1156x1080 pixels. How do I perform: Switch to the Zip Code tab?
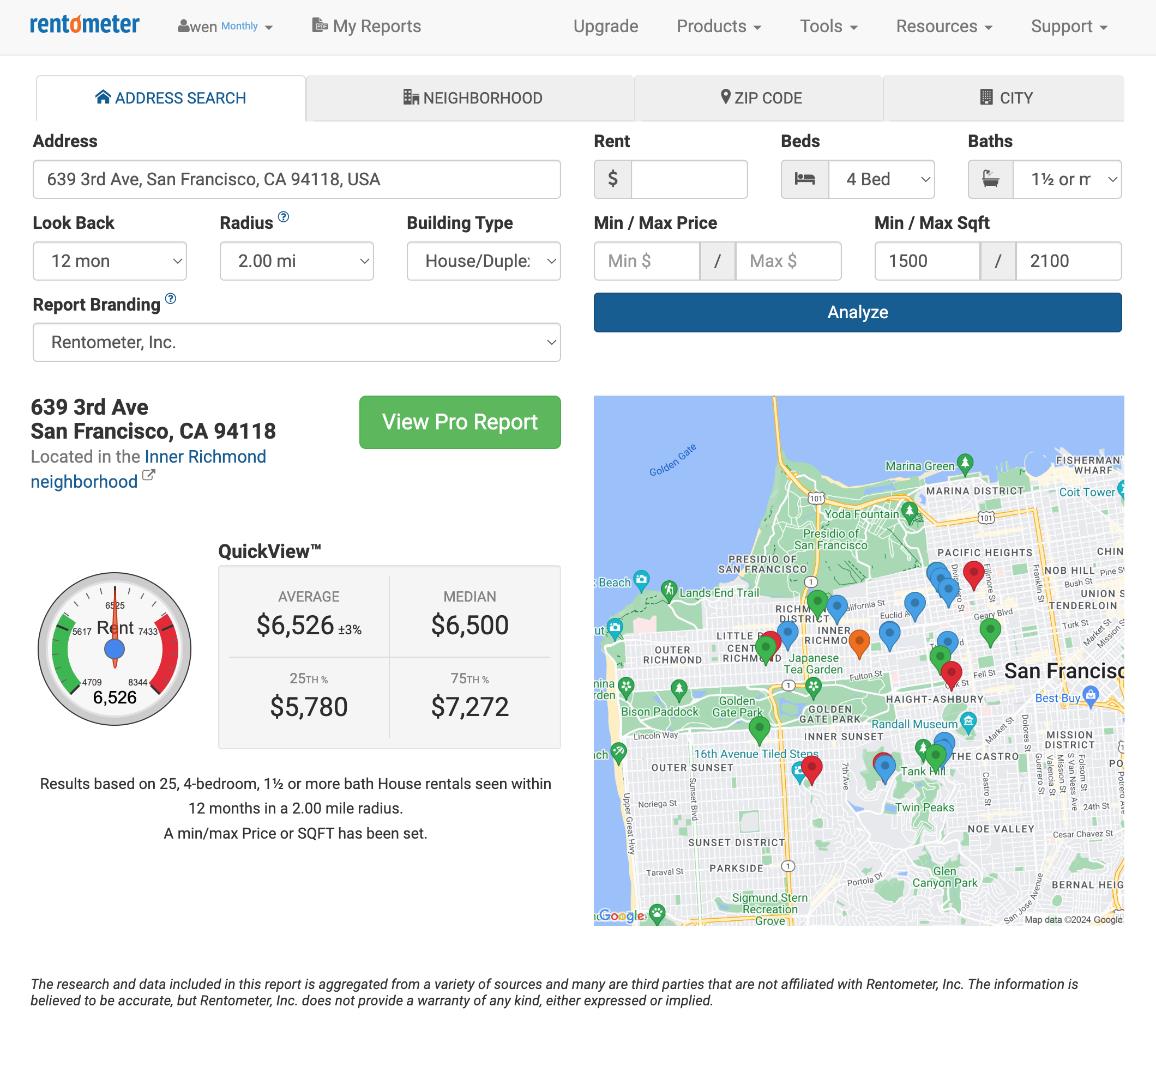pos(760,98)
